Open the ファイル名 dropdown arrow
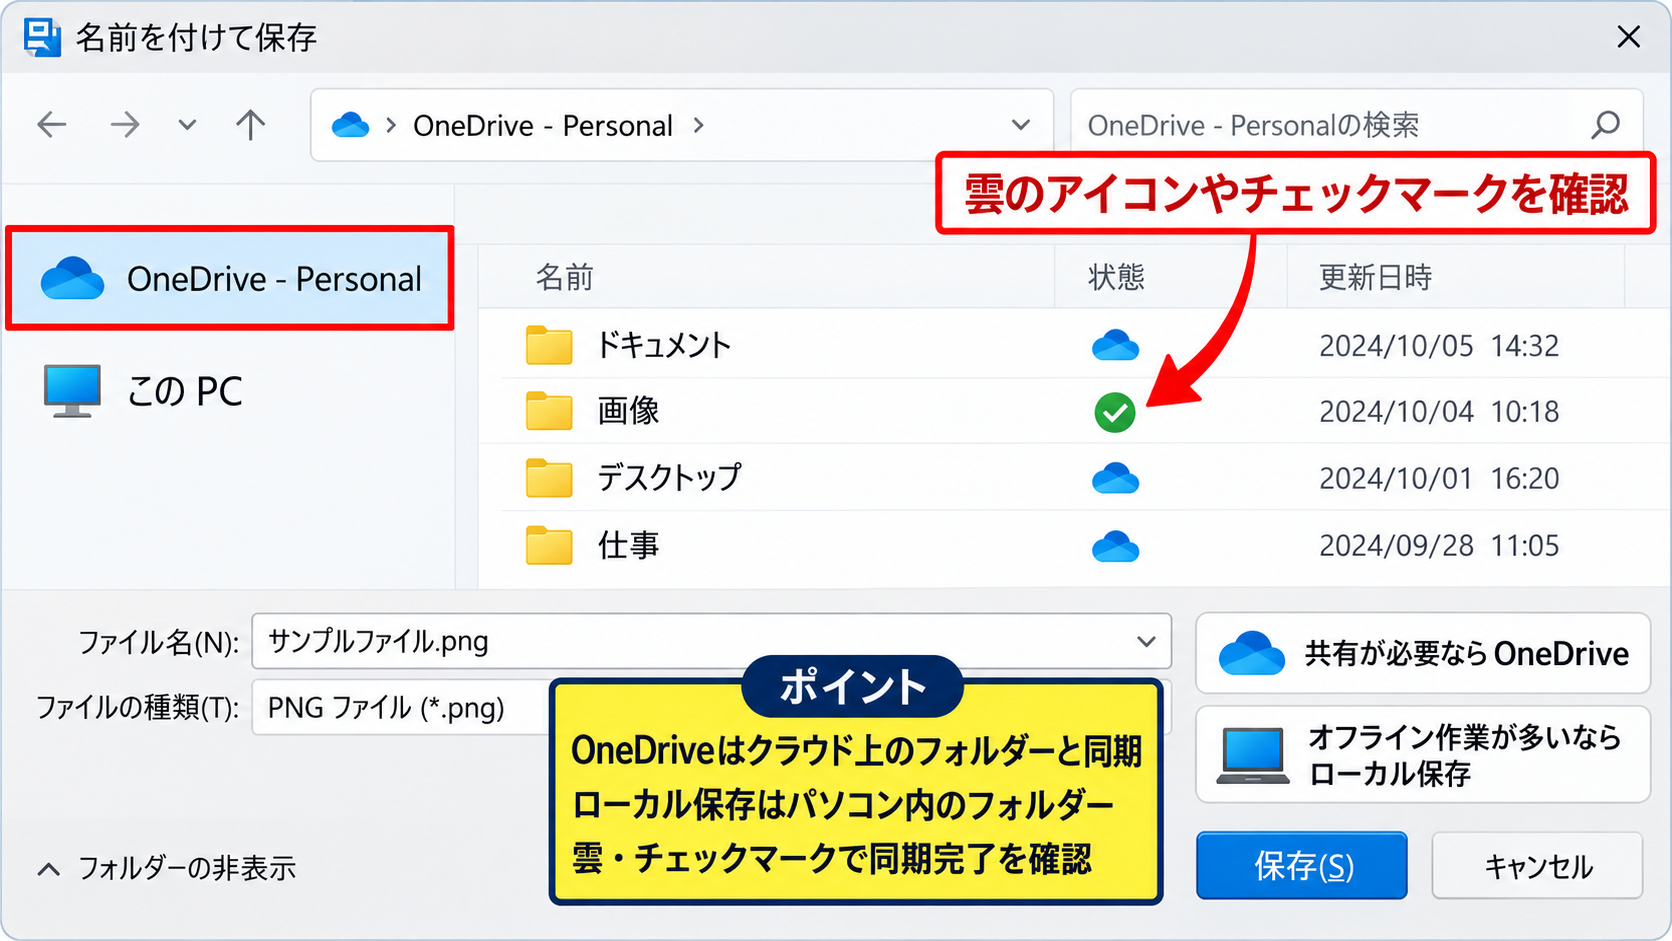Image resolution: width=1672 pixels, height=941 pixels. 1146,641
